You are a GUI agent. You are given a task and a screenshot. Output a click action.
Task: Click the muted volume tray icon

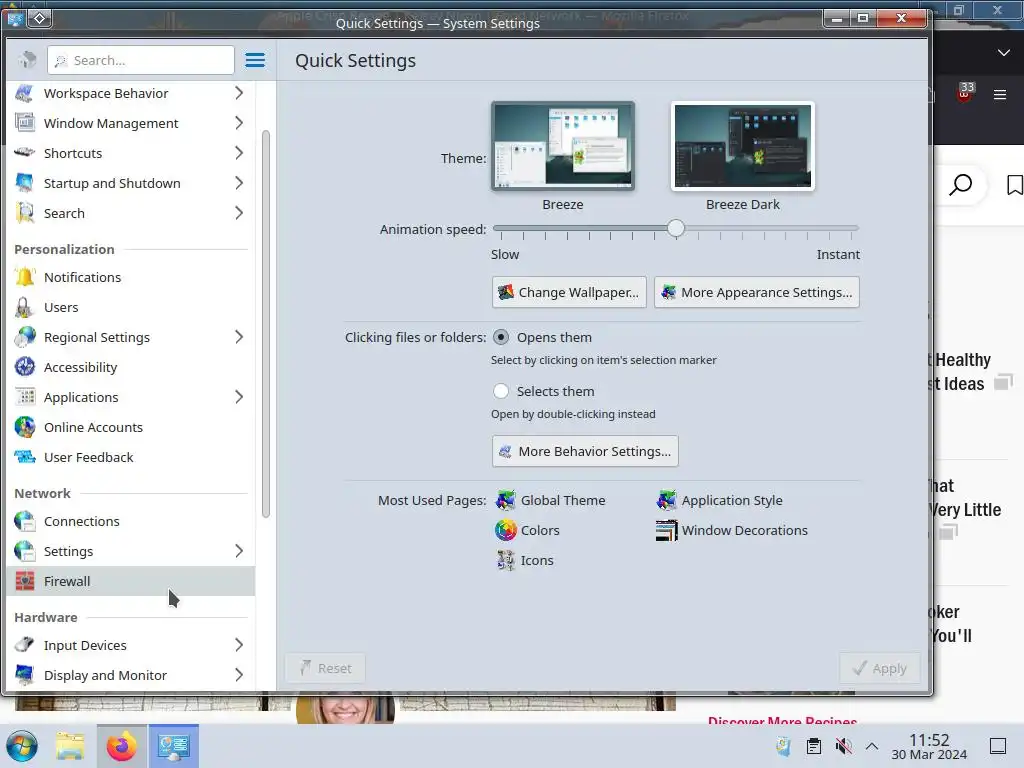tap(843, 746)
